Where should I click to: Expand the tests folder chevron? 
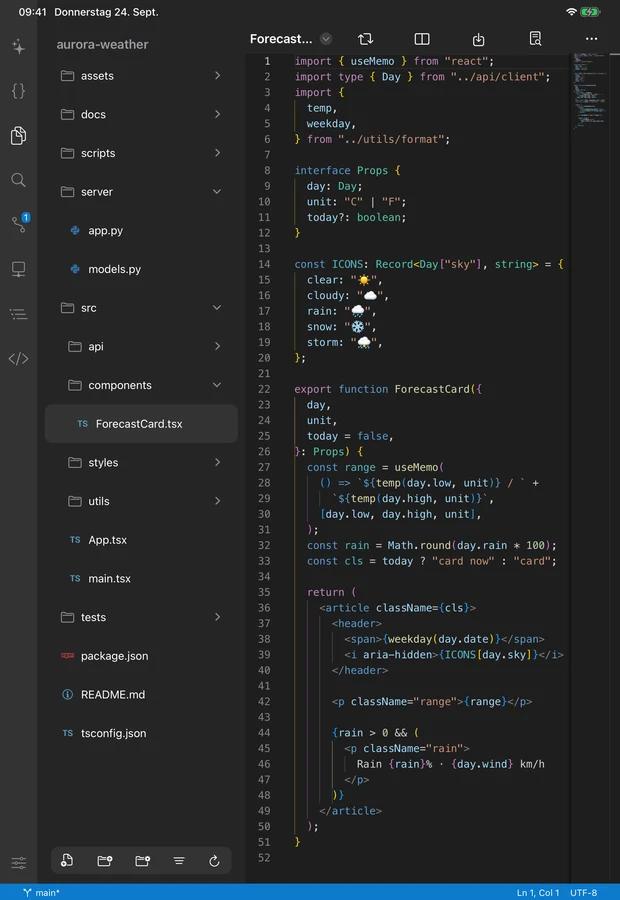[217, 616]
